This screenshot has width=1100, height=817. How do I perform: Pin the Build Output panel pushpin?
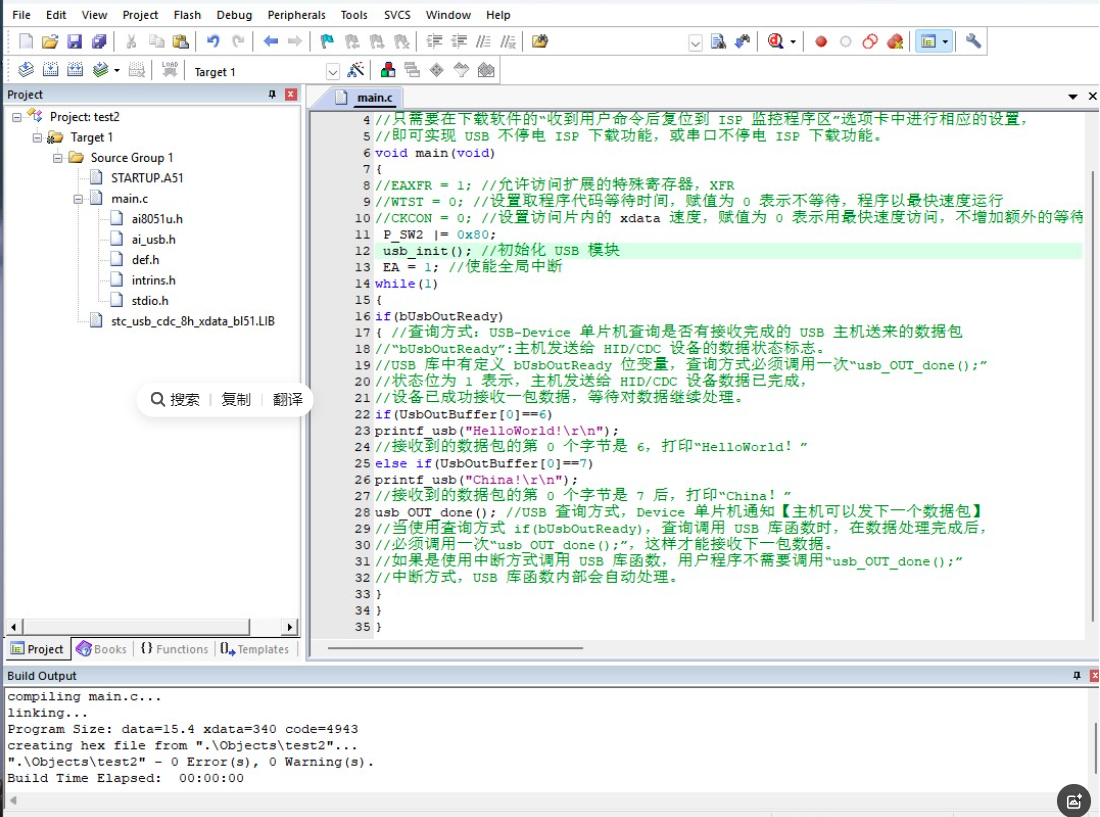pyautogui.click(x=1077, y=675)
